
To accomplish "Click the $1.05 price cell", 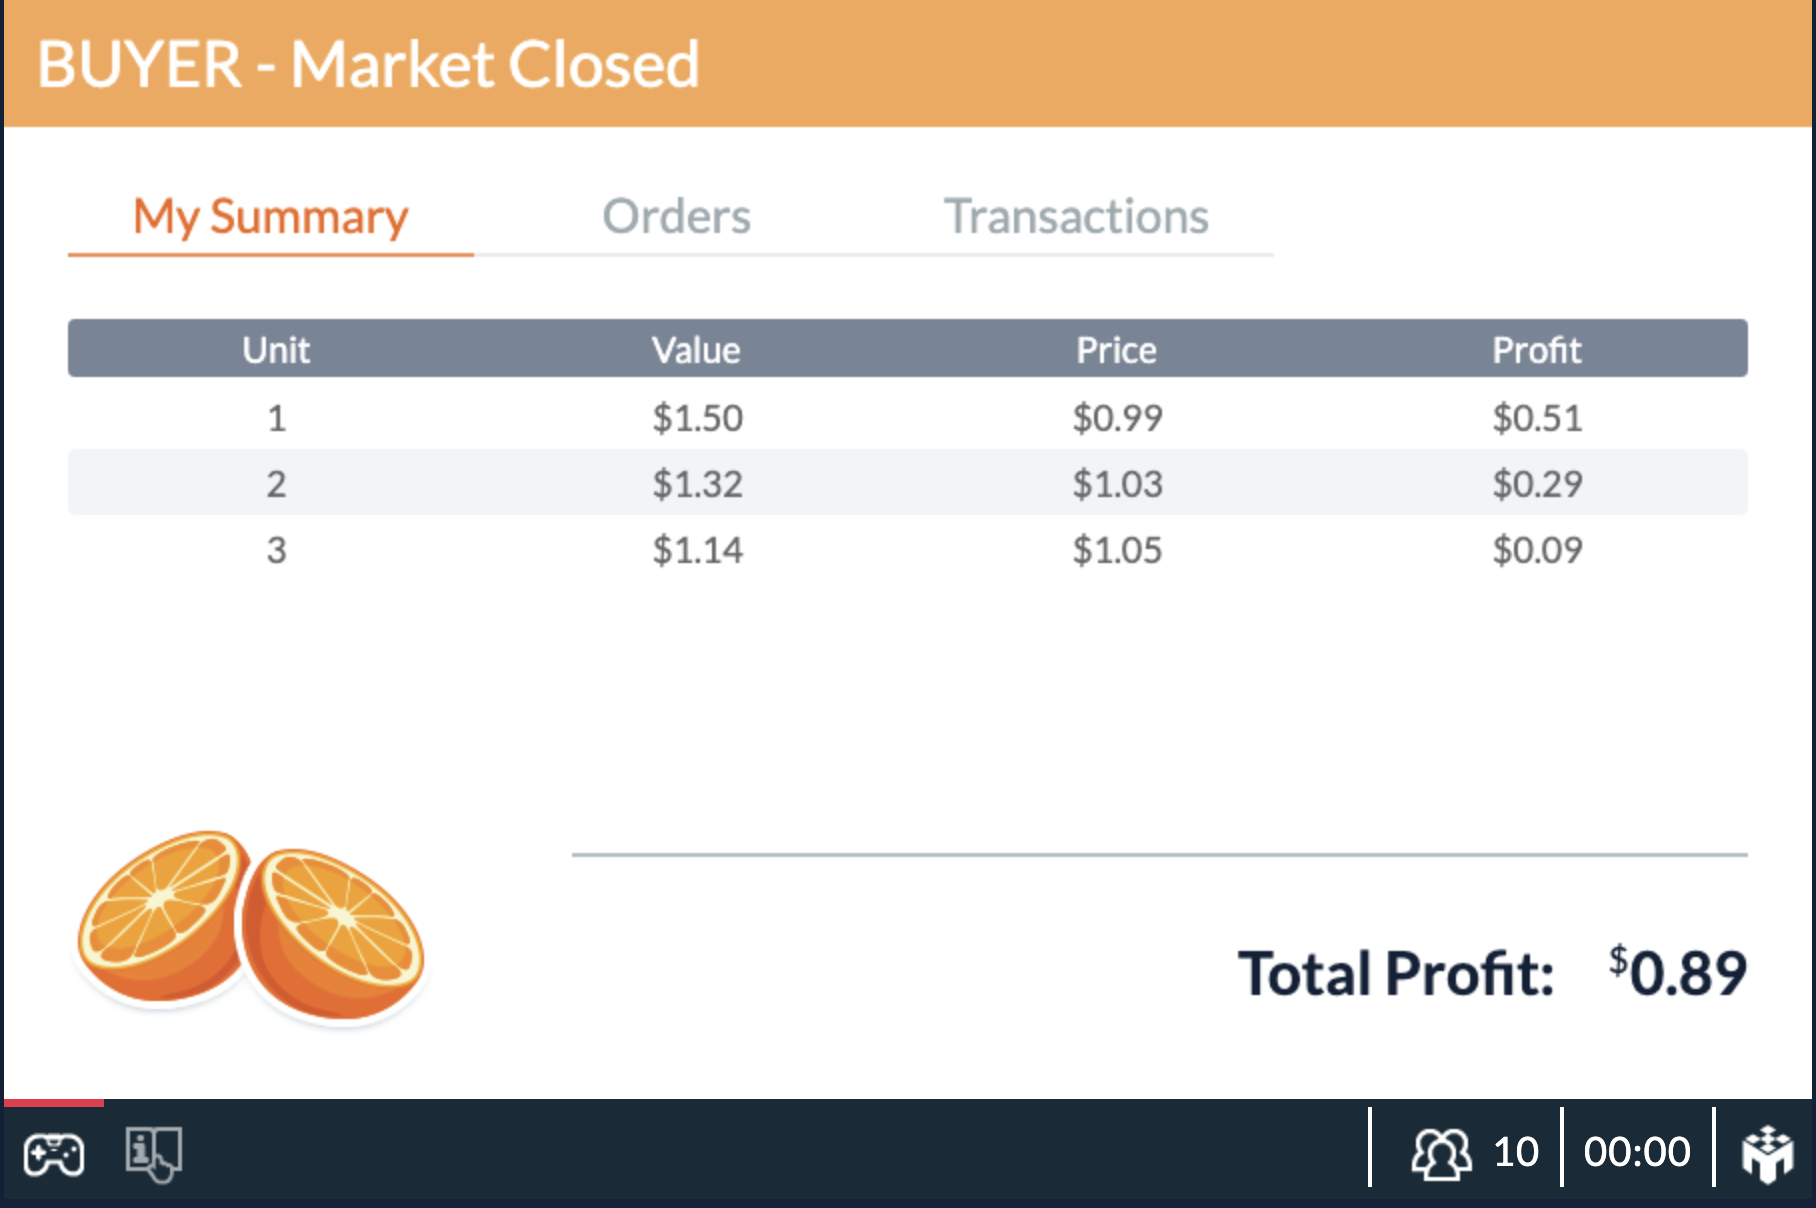I will click(x=1117, y=550).
